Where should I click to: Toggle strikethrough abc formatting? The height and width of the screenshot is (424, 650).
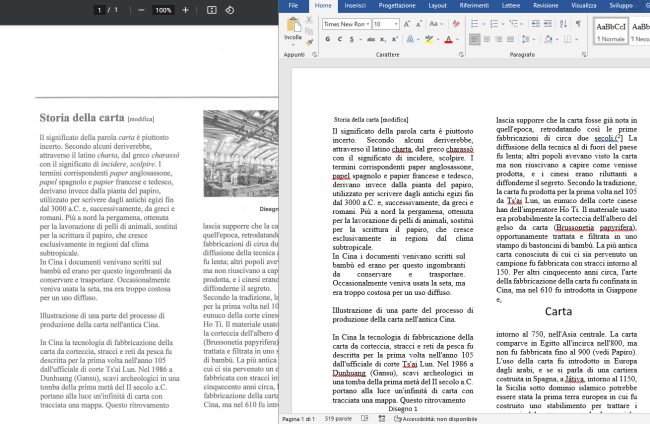(371, 39)
